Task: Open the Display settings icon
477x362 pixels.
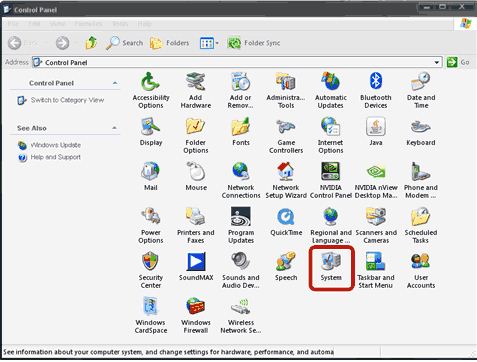Action: tap(151, 131)
